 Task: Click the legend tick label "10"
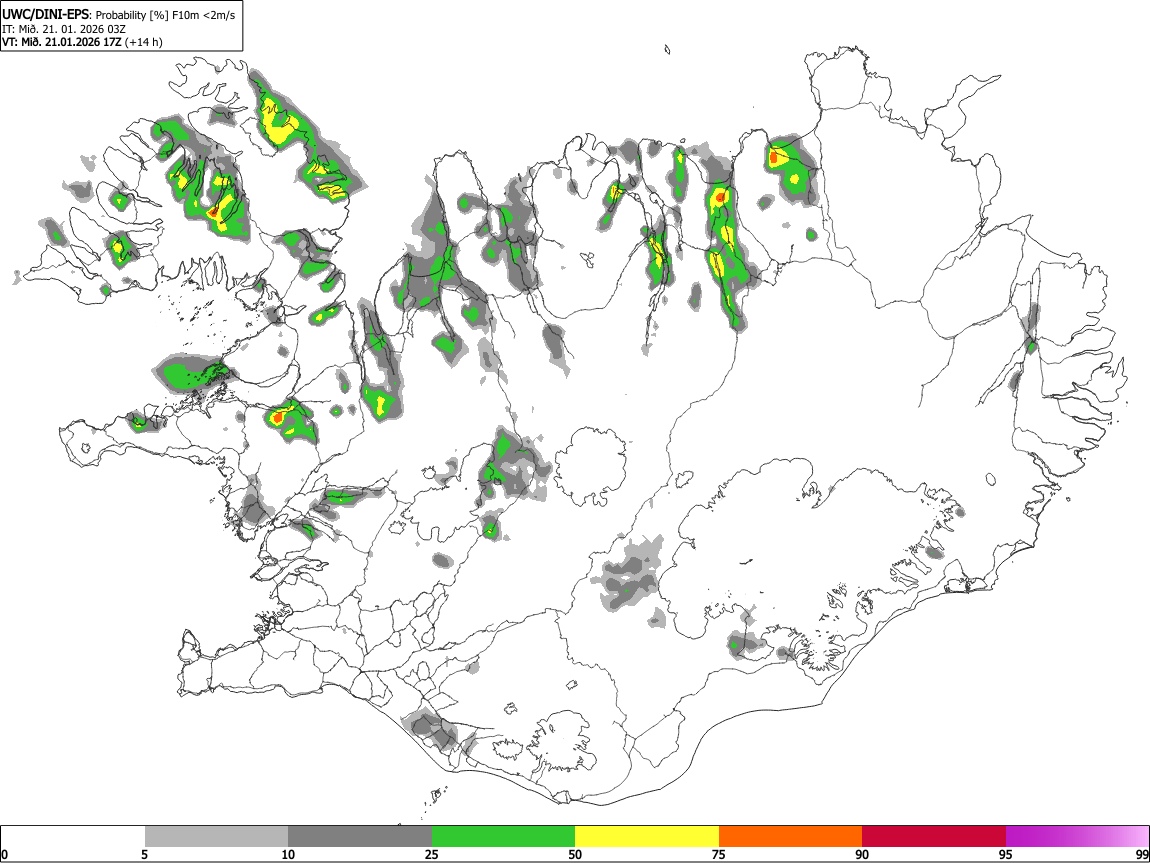click(x=288, y=854)
